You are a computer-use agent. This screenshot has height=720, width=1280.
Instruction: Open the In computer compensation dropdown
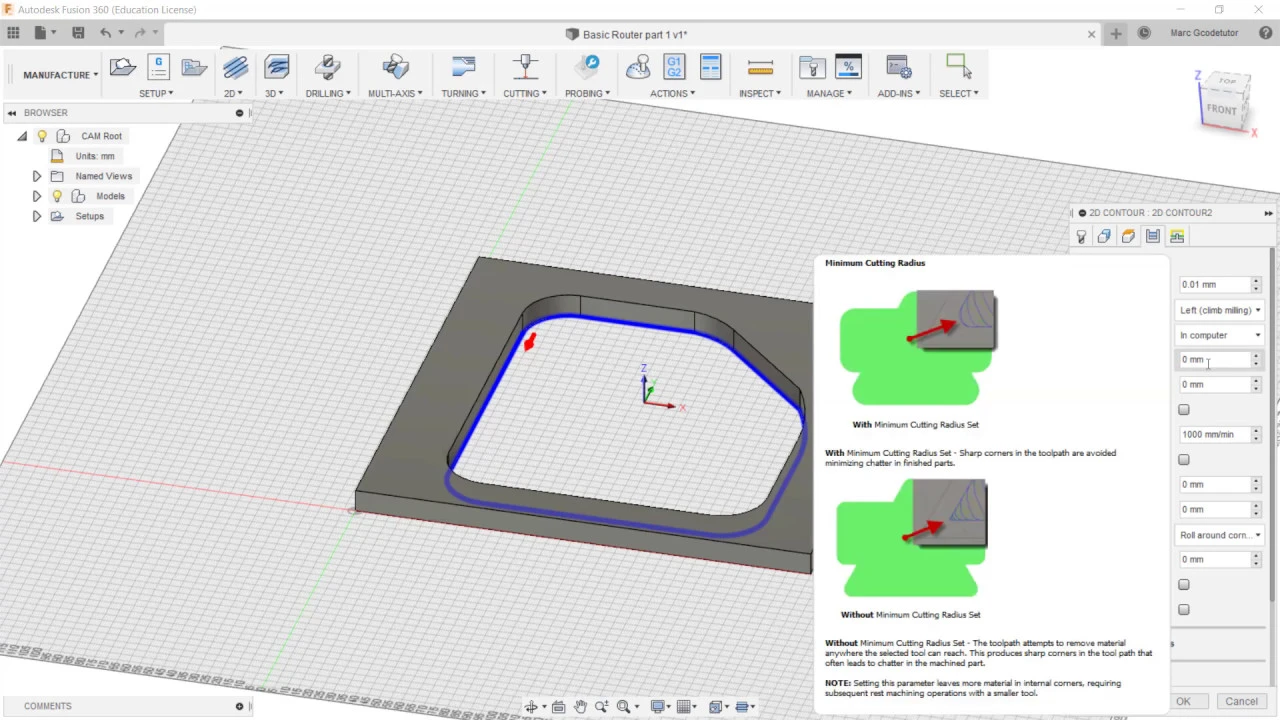(x=1220, y=335)
